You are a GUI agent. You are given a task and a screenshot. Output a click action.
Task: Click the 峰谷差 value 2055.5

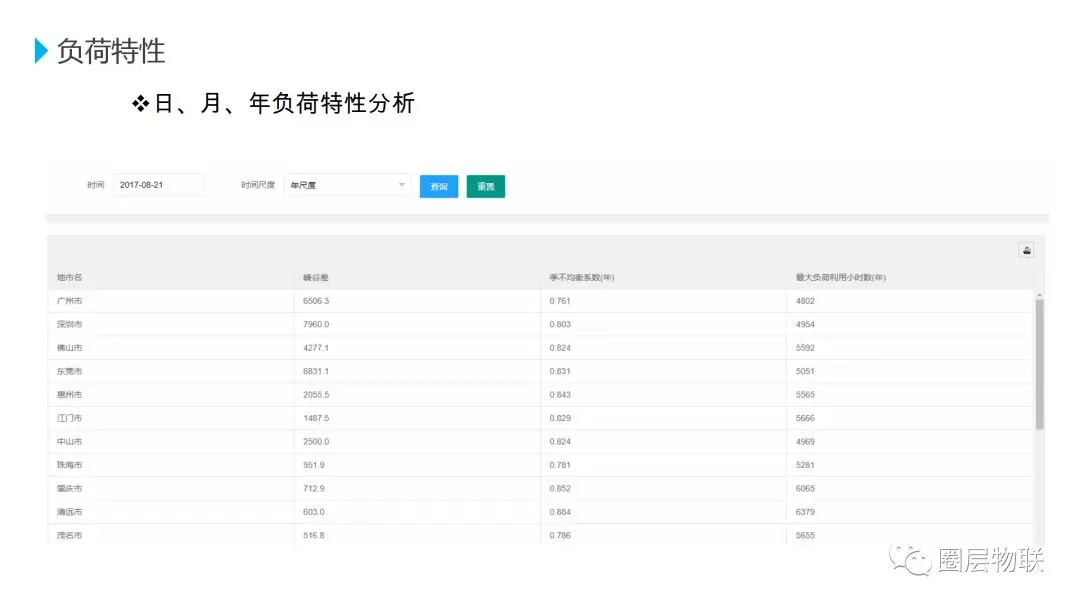pyautogui.click(x=316, y=395)
